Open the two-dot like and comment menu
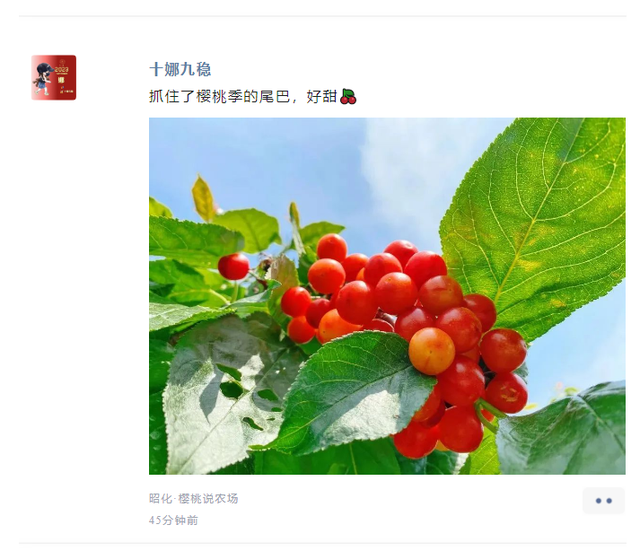Image resolution: width=640 pixels, height=551 pixels. (x=603, y=500)
